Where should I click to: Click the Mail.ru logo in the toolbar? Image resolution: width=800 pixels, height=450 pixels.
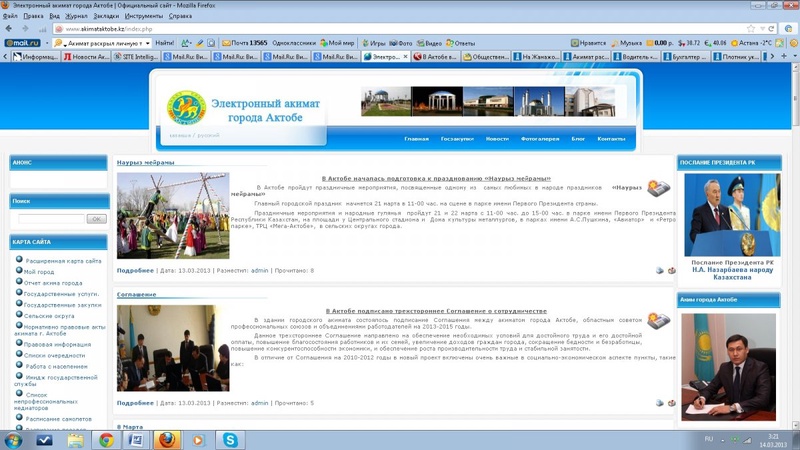point(22,43)
